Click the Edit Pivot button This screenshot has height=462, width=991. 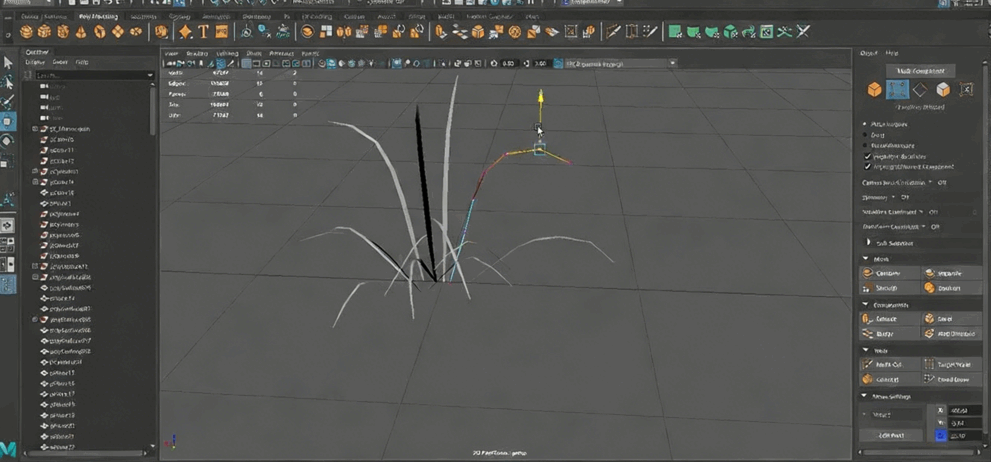(x=891, y=435)
